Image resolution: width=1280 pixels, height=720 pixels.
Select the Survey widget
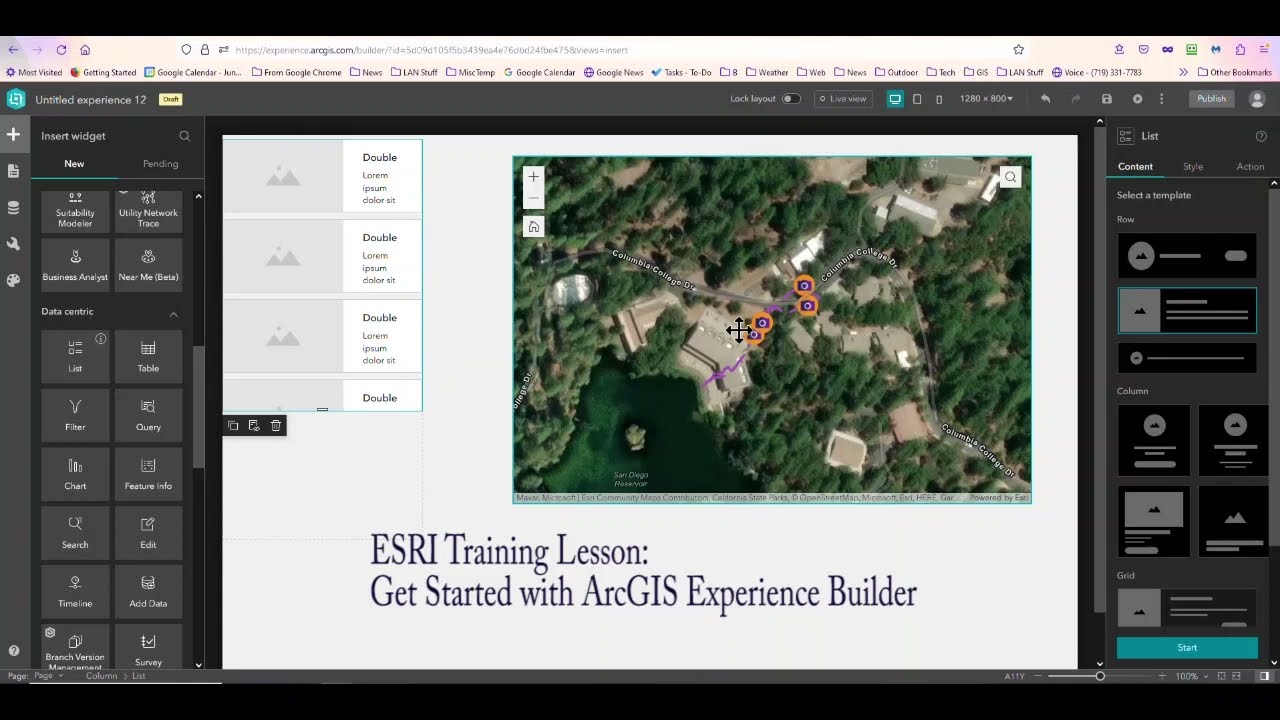click(x=148, y=647)
